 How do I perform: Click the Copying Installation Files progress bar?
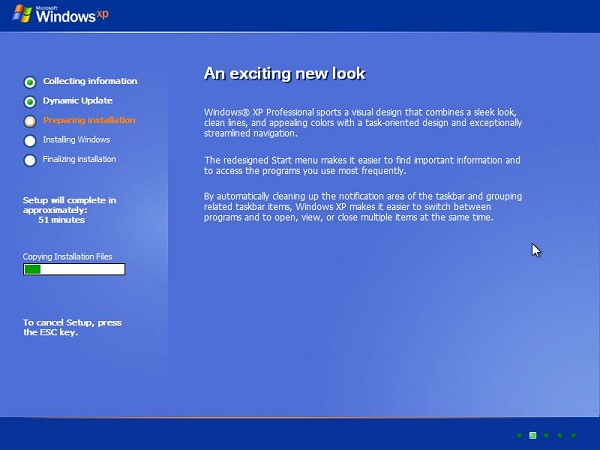coord(74,269)
